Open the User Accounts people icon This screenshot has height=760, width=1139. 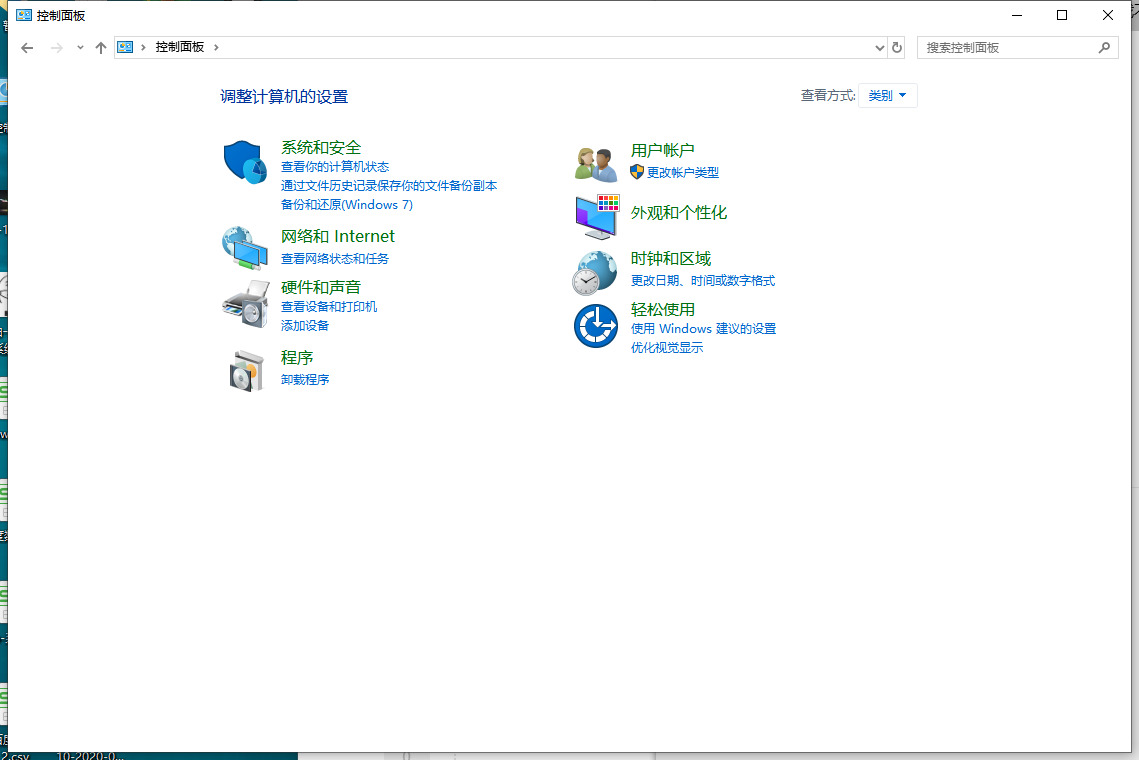(596, 163)
